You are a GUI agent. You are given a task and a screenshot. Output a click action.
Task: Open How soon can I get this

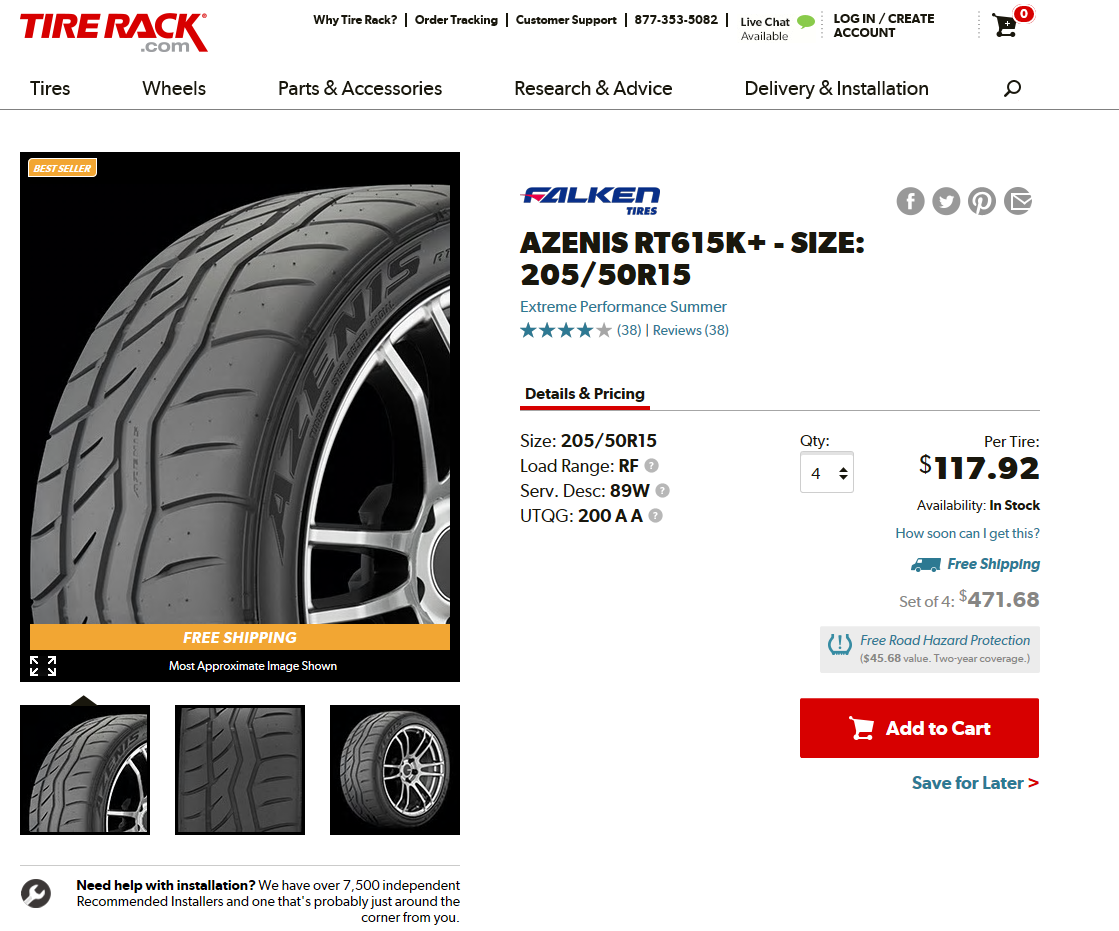coord(967,533)
